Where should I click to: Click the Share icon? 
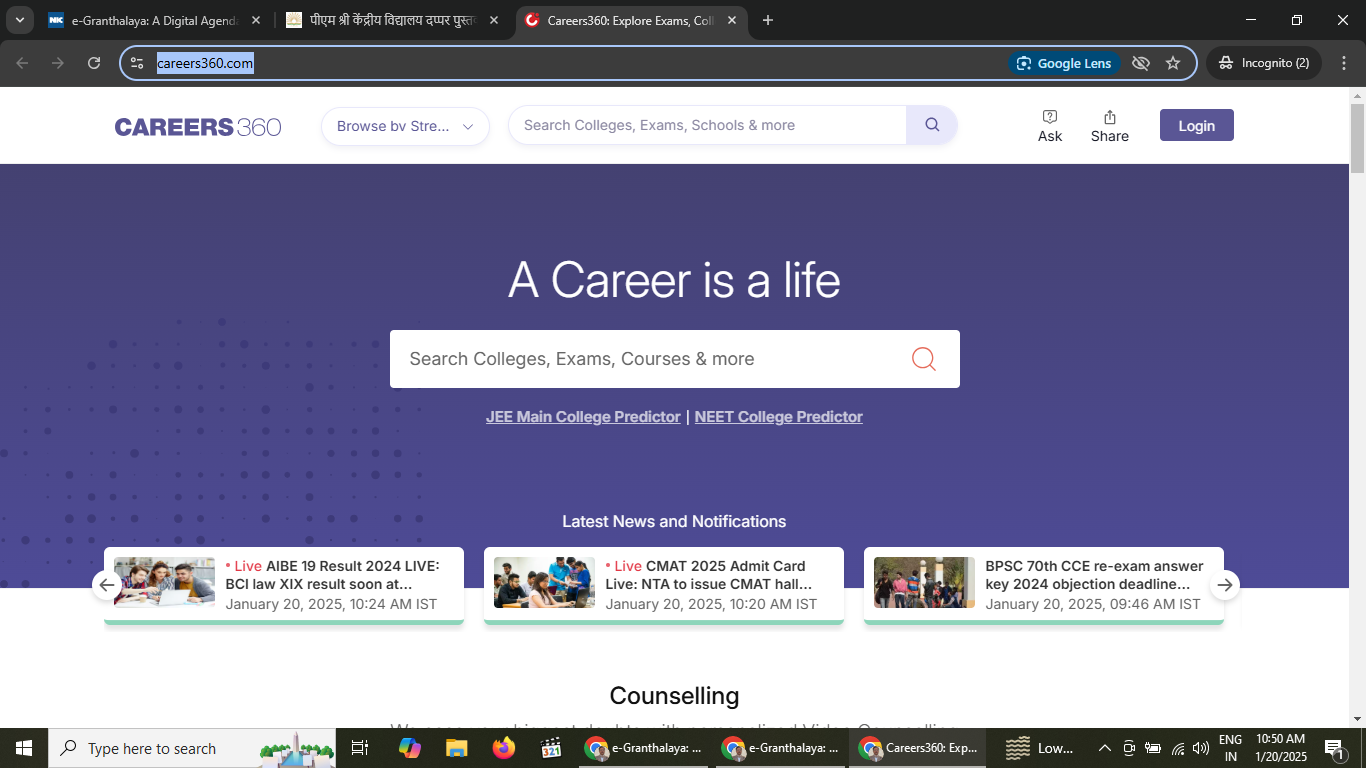pos(1110,126)
